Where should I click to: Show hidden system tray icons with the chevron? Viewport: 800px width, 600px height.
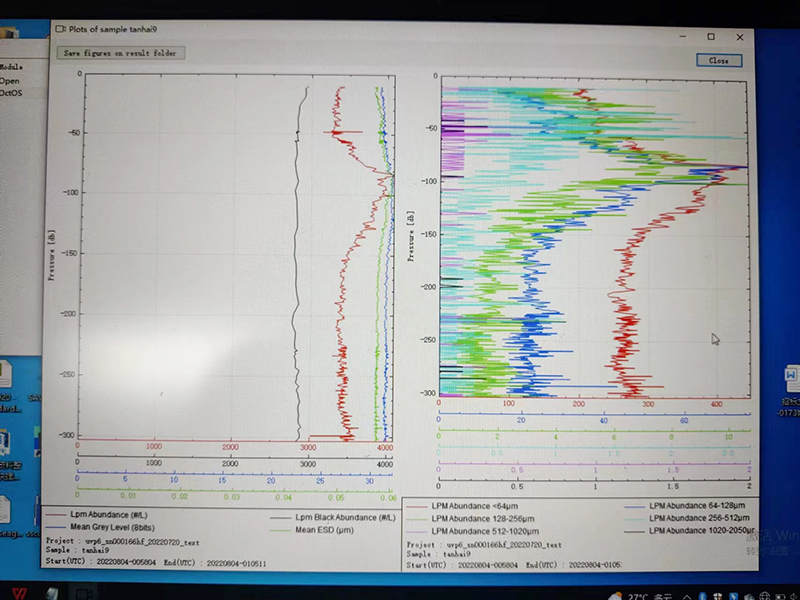[687, 597]
